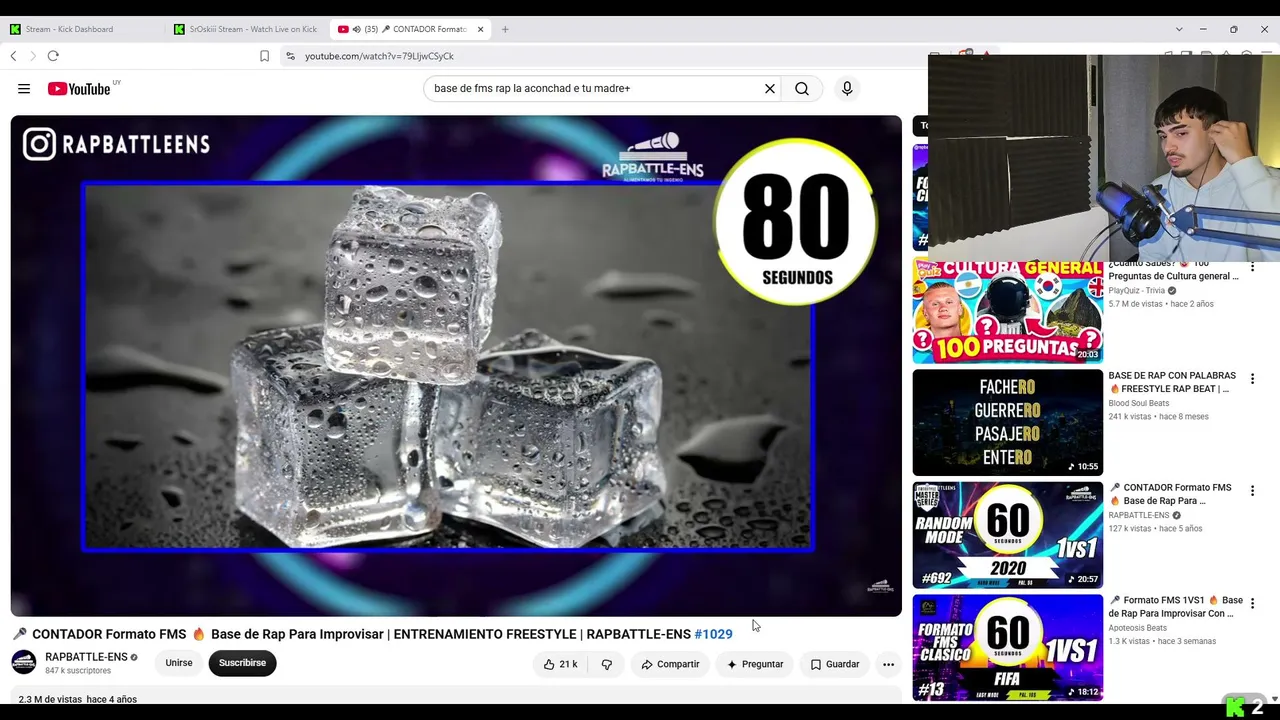Open the #1029 hashtag link
1280x720 pixels.
tap(713, 634)
